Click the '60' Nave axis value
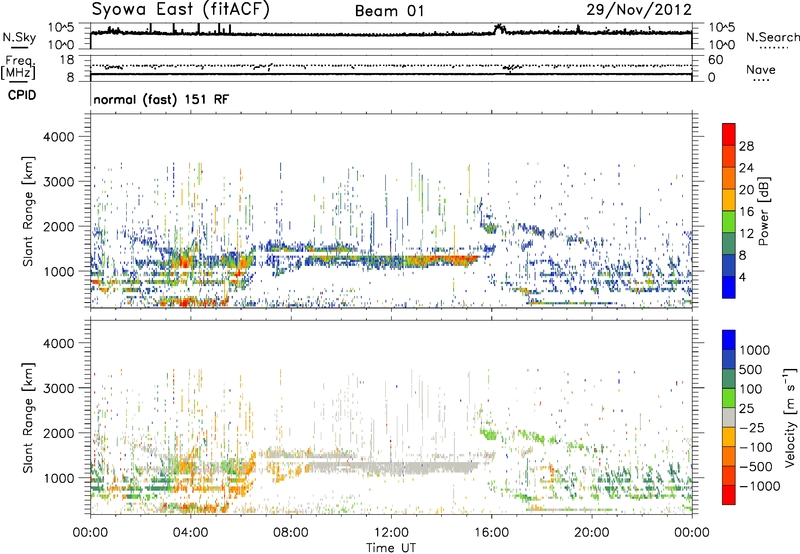 pyautogui.click(x=716, y=60)
